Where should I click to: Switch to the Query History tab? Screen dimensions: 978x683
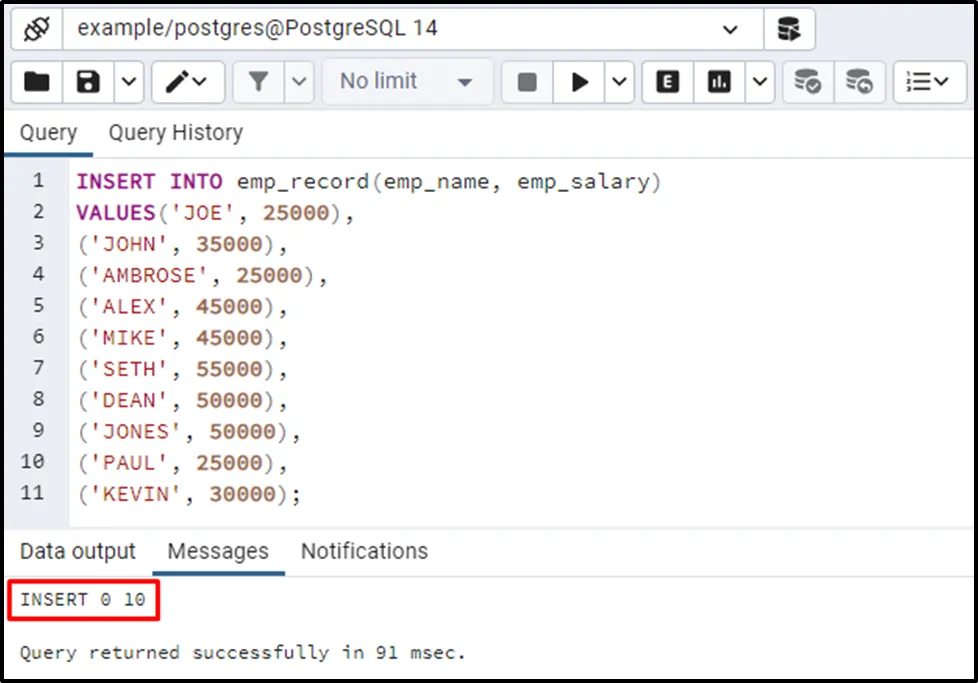click(x=175, y=133)
